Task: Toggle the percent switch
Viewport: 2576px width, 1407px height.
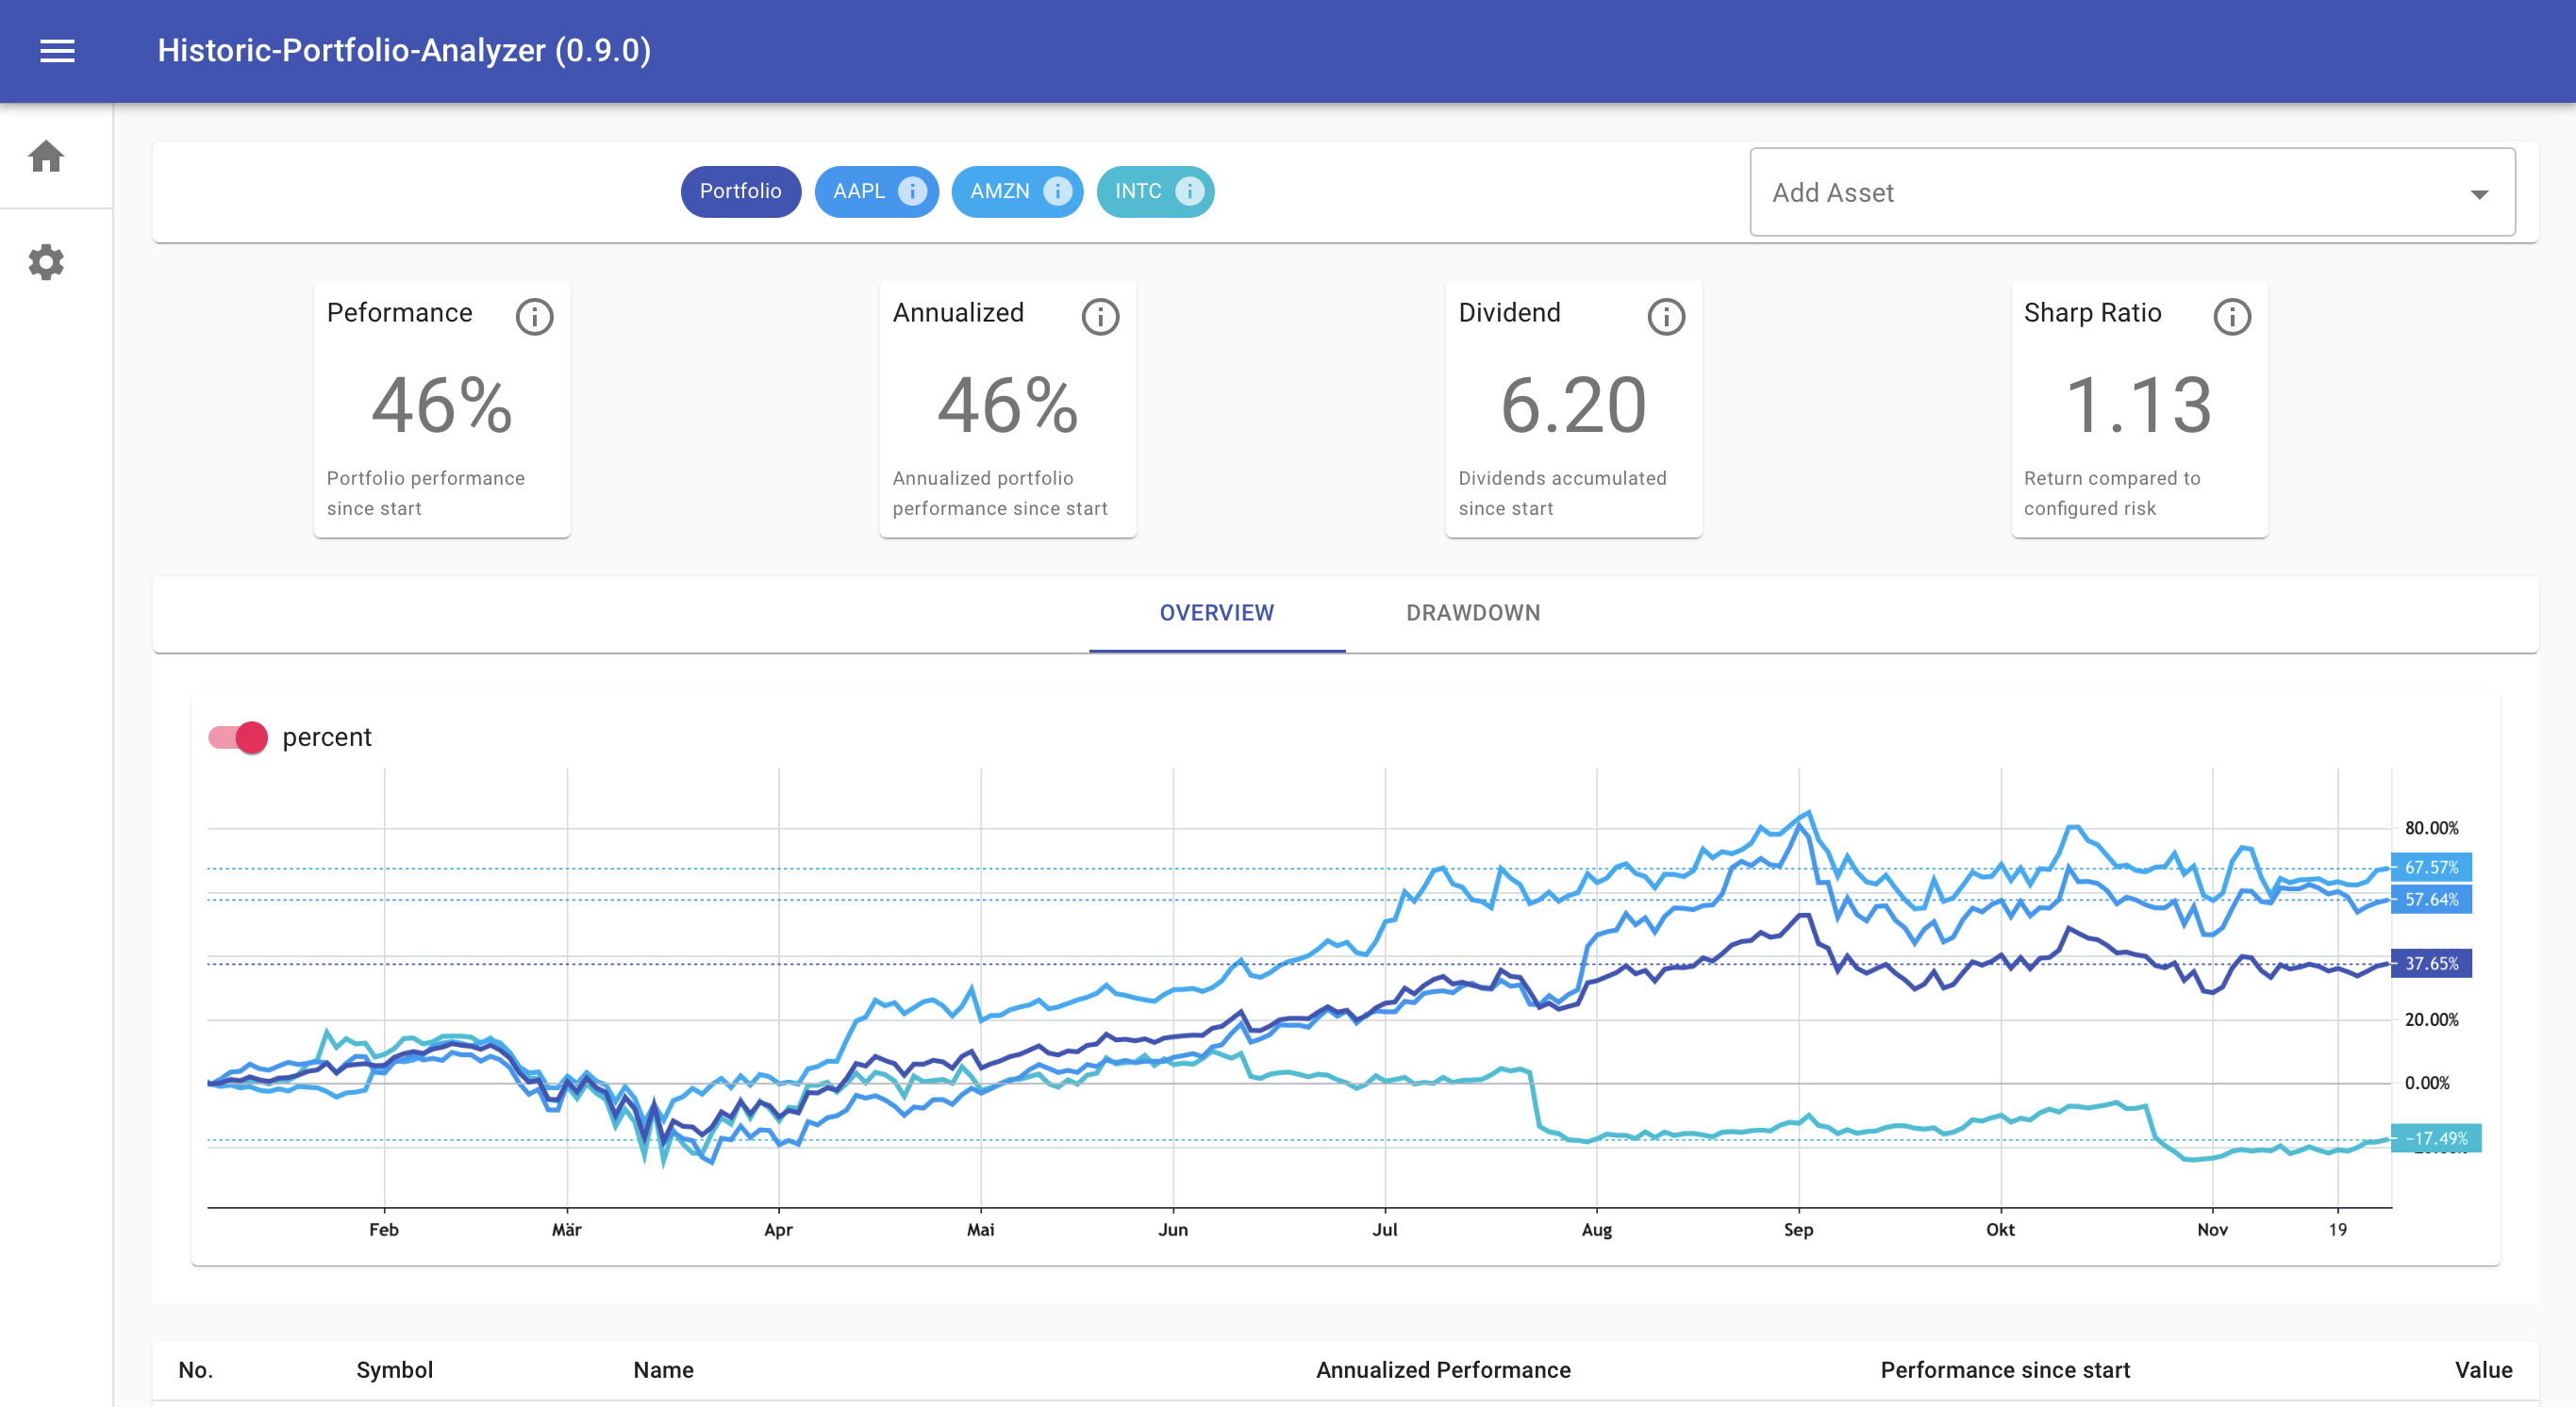Action: [x=238, y=738]
